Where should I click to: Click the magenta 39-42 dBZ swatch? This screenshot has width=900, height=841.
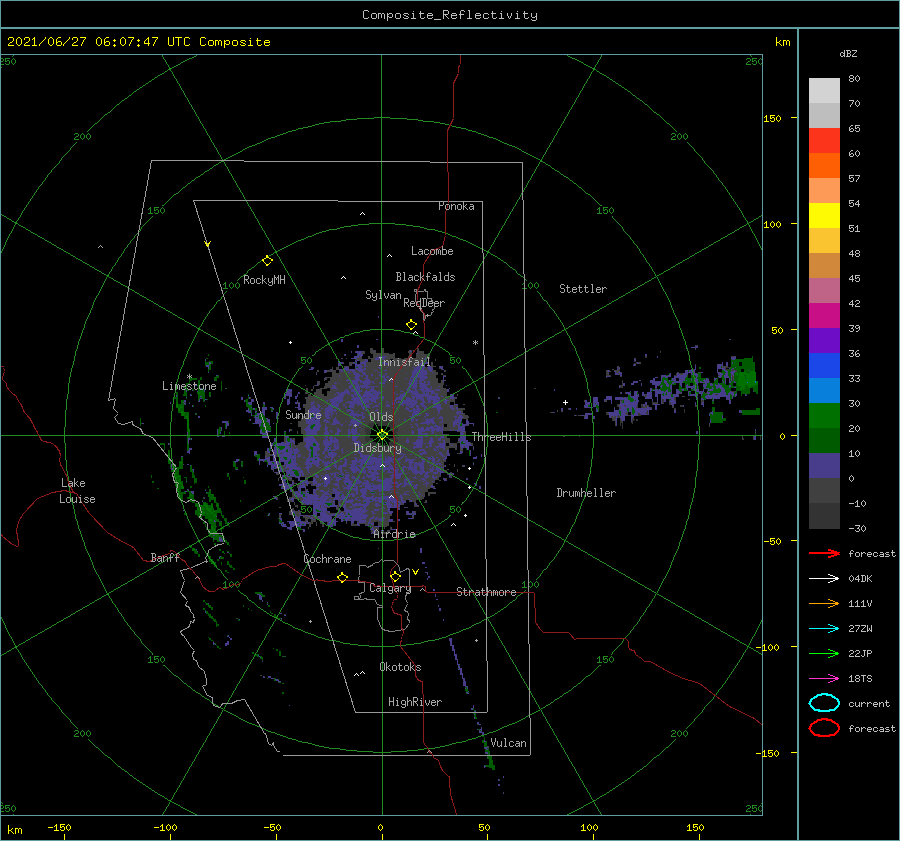pyautogui.click(x=824, y=316)
